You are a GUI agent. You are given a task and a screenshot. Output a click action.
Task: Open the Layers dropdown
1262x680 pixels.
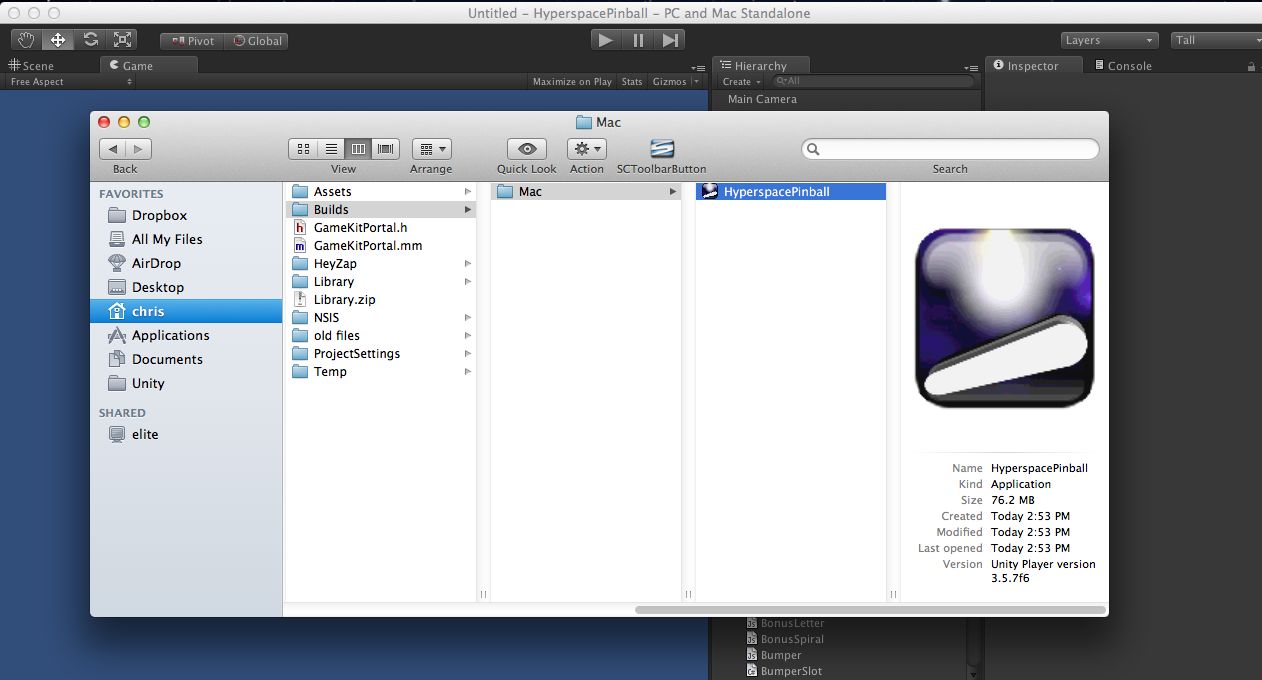[1108, 39]
